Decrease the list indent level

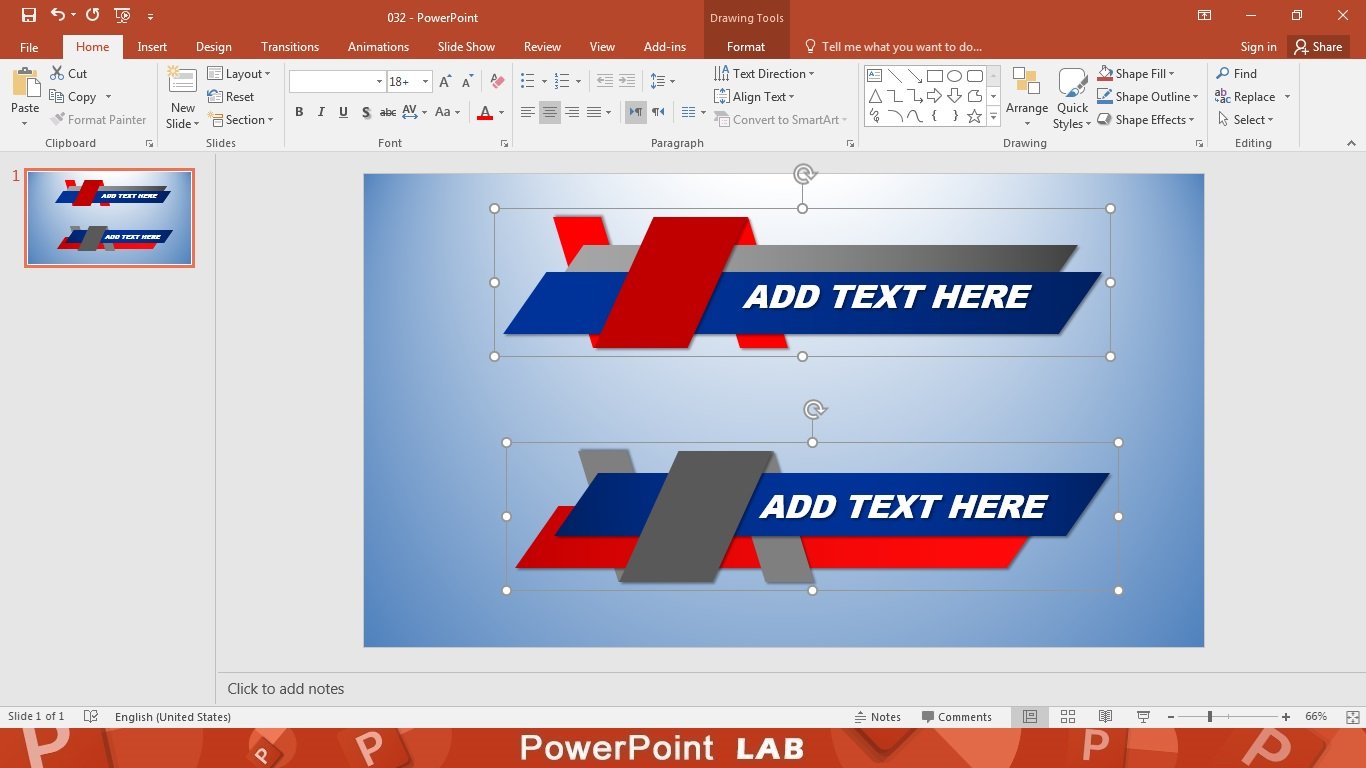coord(604,81)
